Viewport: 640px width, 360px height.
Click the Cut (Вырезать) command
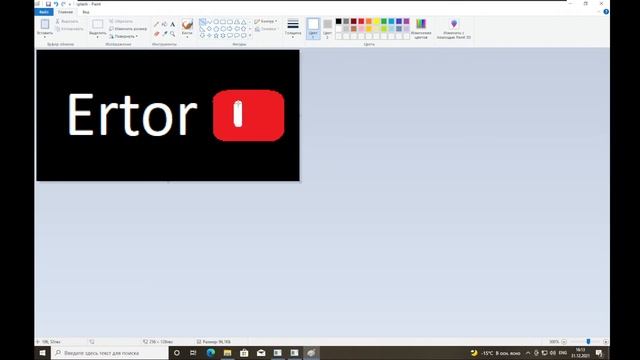coord(67,21)
